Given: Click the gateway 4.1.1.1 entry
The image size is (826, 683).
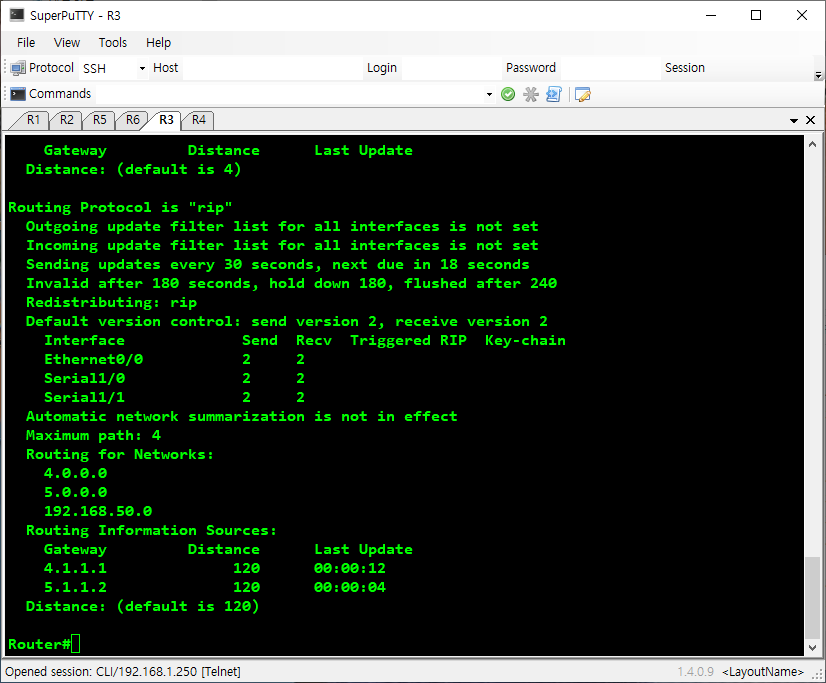Looking at the screenshot, I should point(75,568).
